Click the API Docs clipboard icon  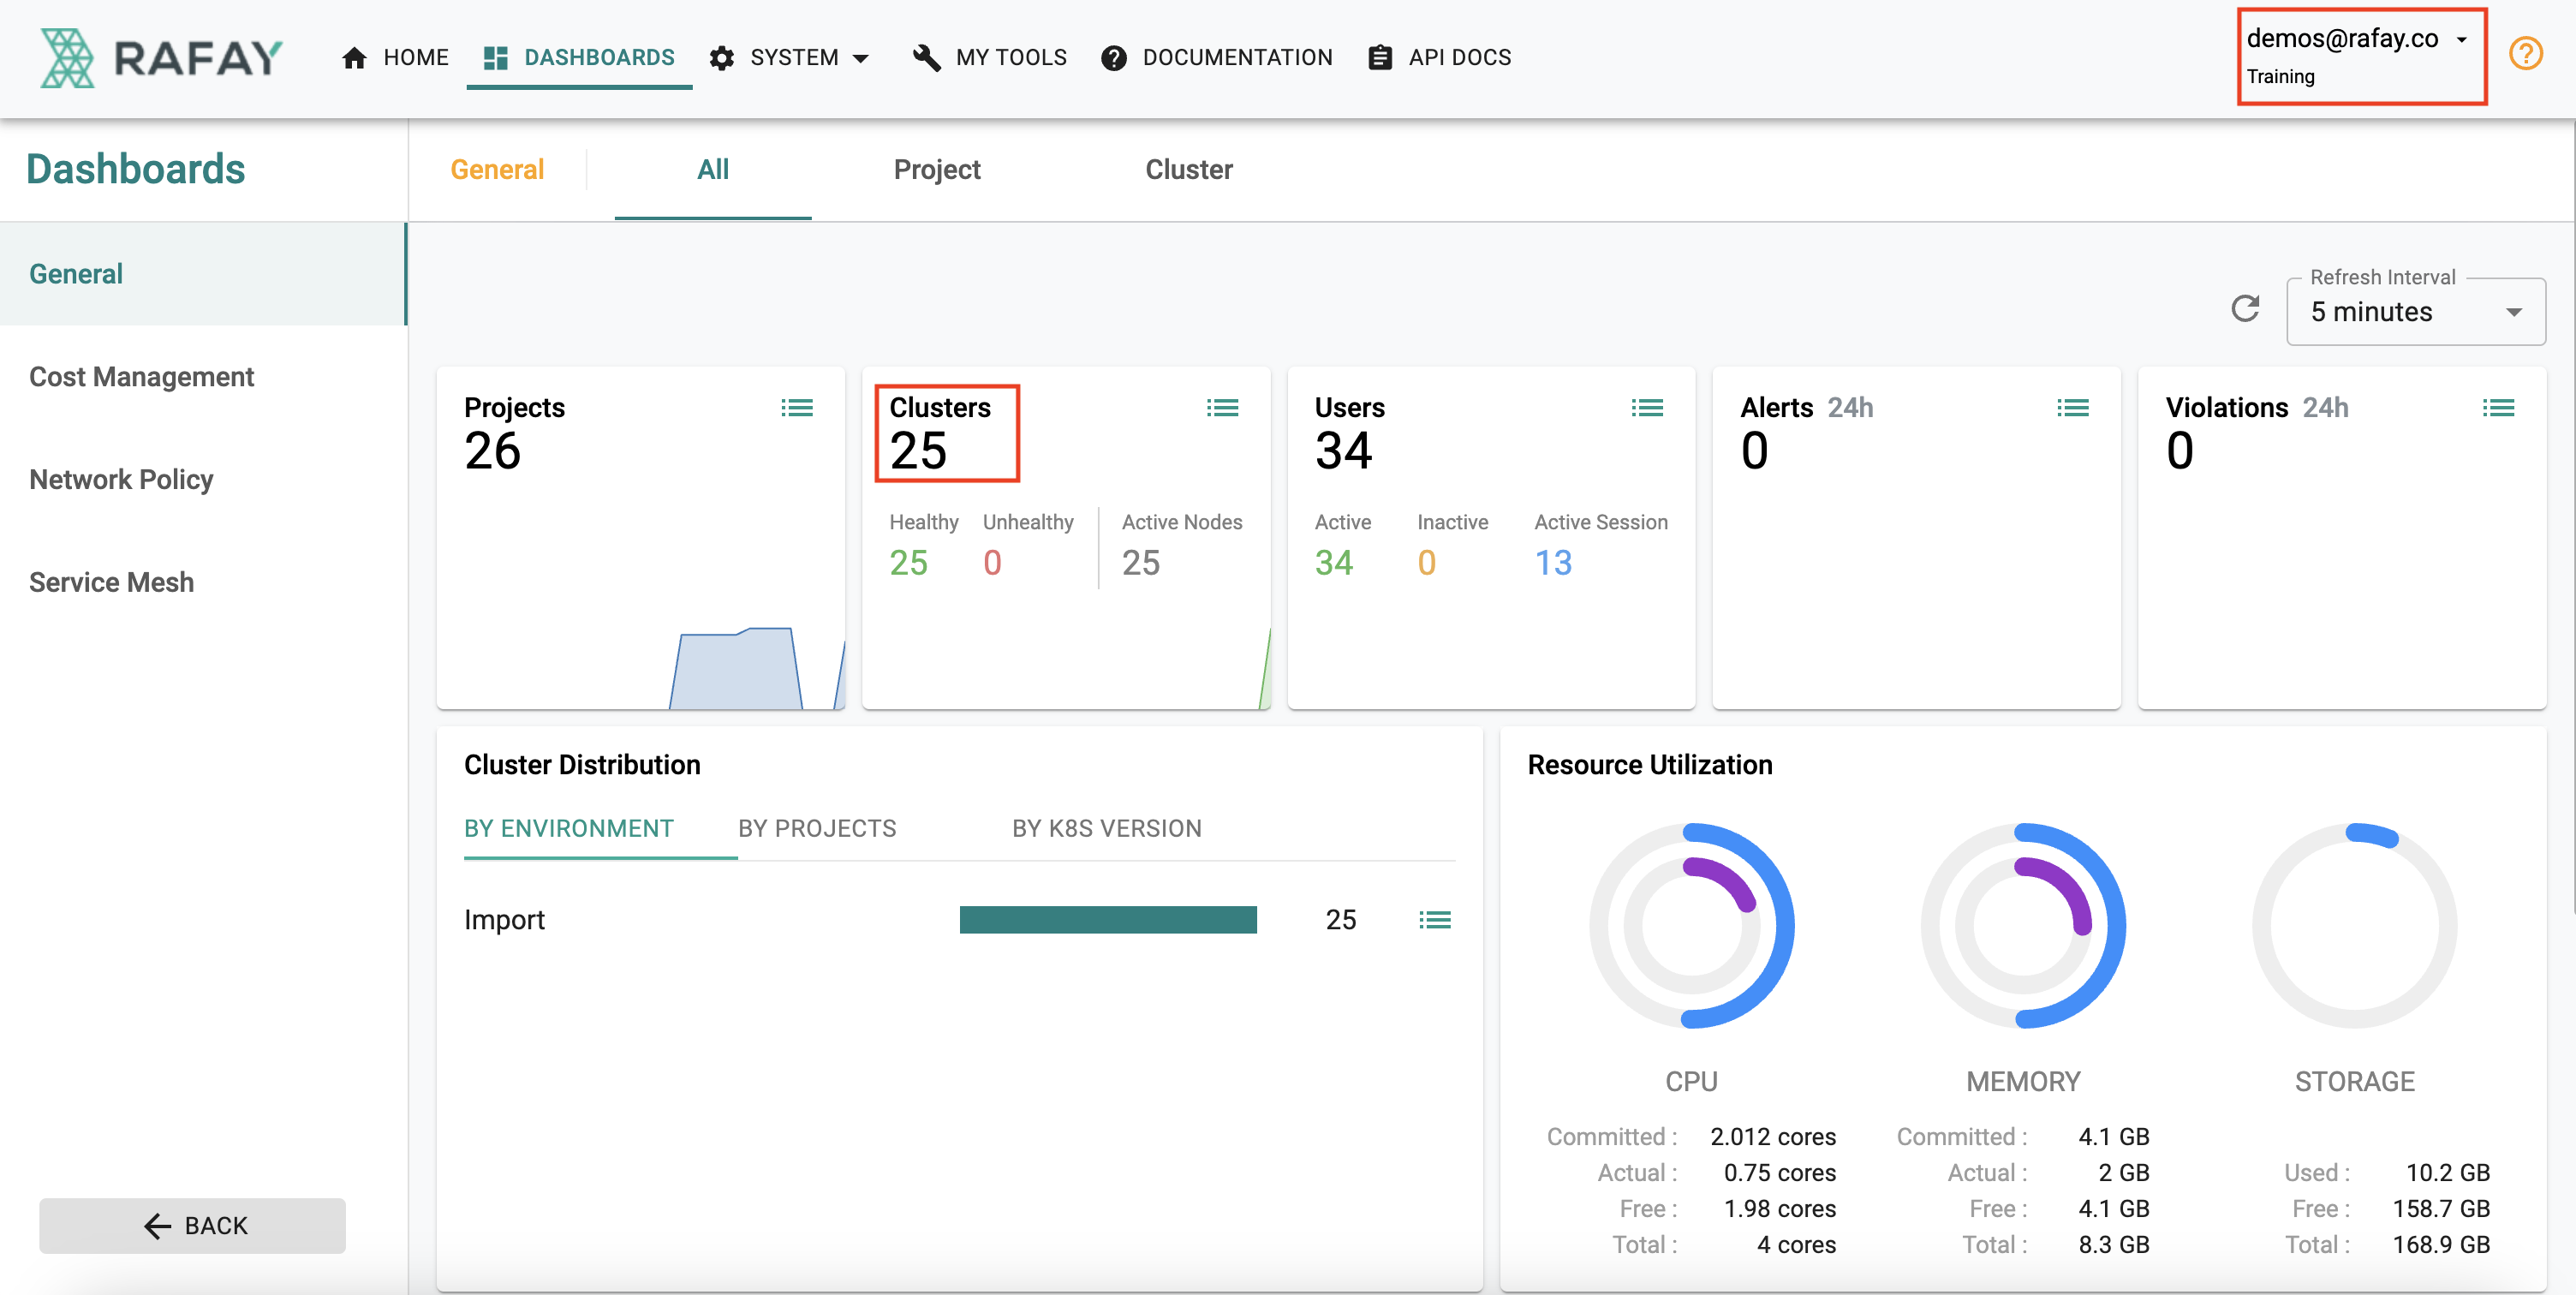pyautogui.click(x=1380, y=58)
